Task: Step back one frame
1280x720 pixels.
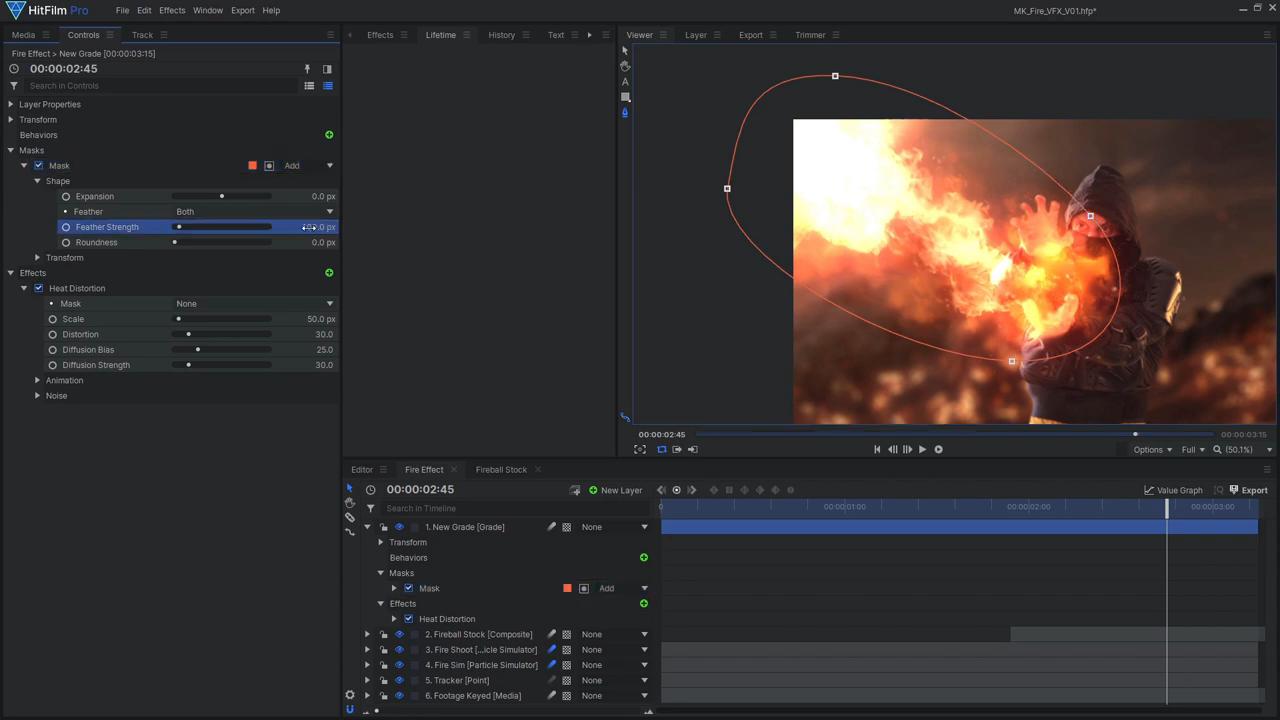Action: pyautogui.click(x=892, y=450)
